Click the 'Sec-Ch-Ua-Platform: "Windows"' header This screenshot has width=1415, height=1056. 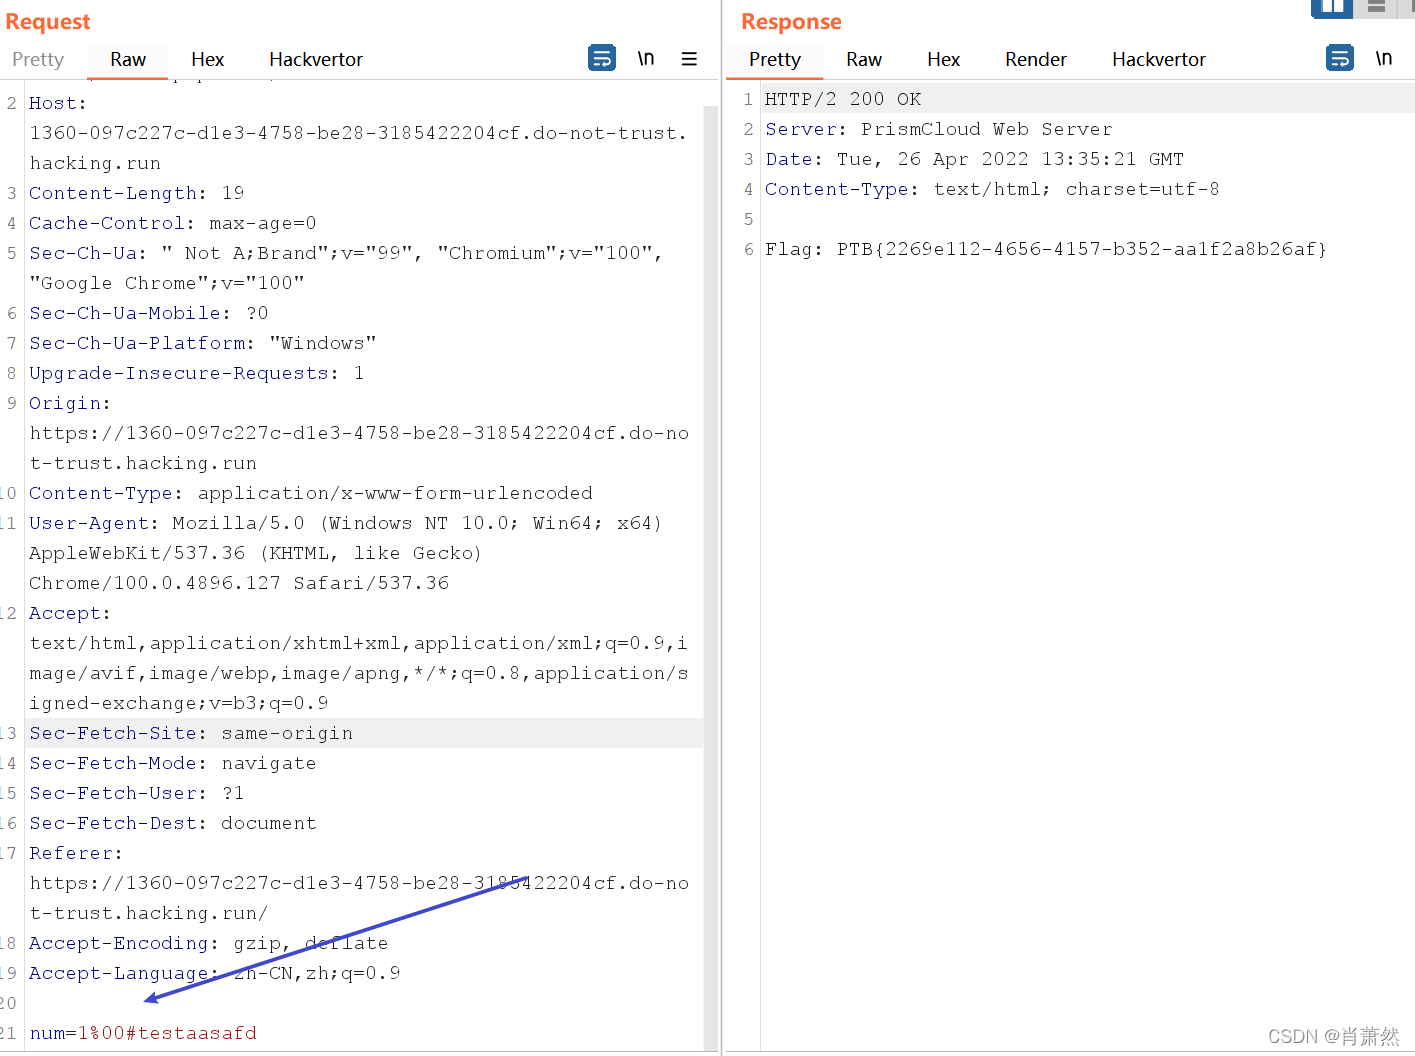click(x=202, y=343)
